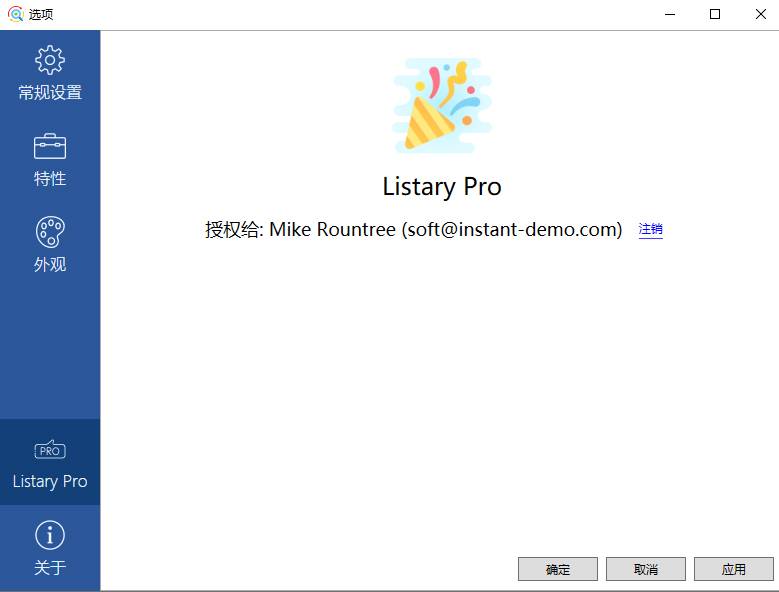Screen dimensions: 779x592
Task: Click the Listary logo in title bar
Action: pos(15,14)
